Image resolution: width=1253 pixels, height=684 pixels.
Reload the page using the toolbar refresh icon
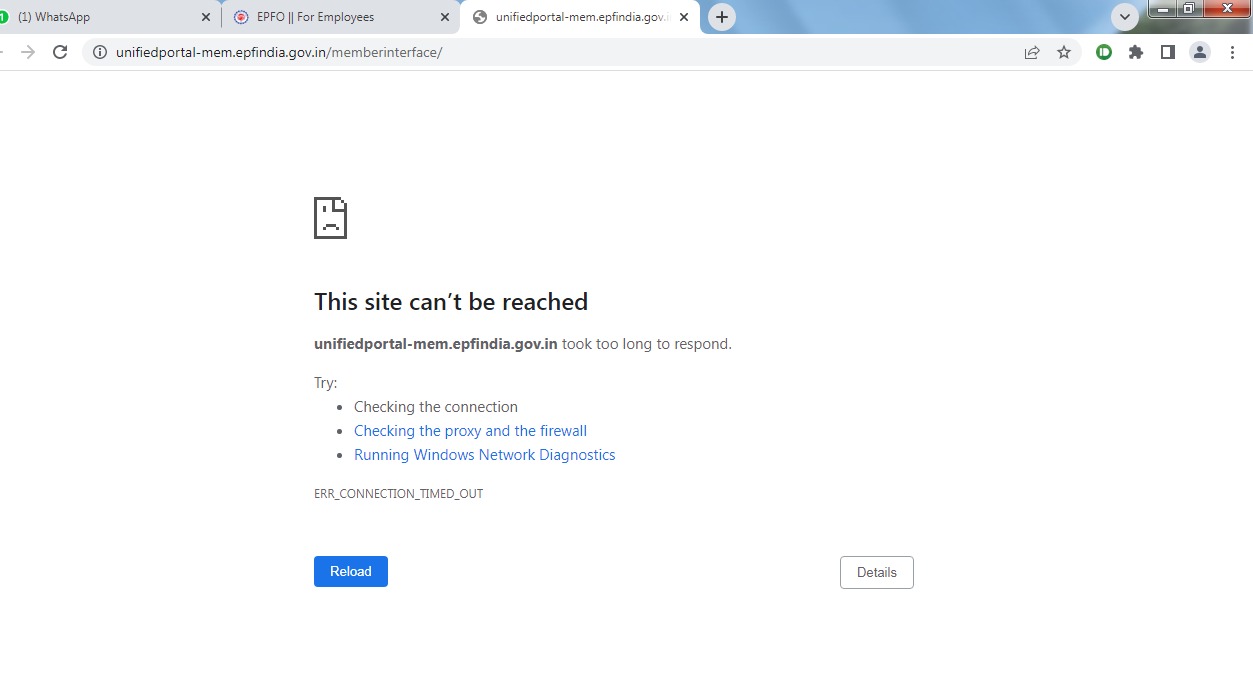(60, 52)
